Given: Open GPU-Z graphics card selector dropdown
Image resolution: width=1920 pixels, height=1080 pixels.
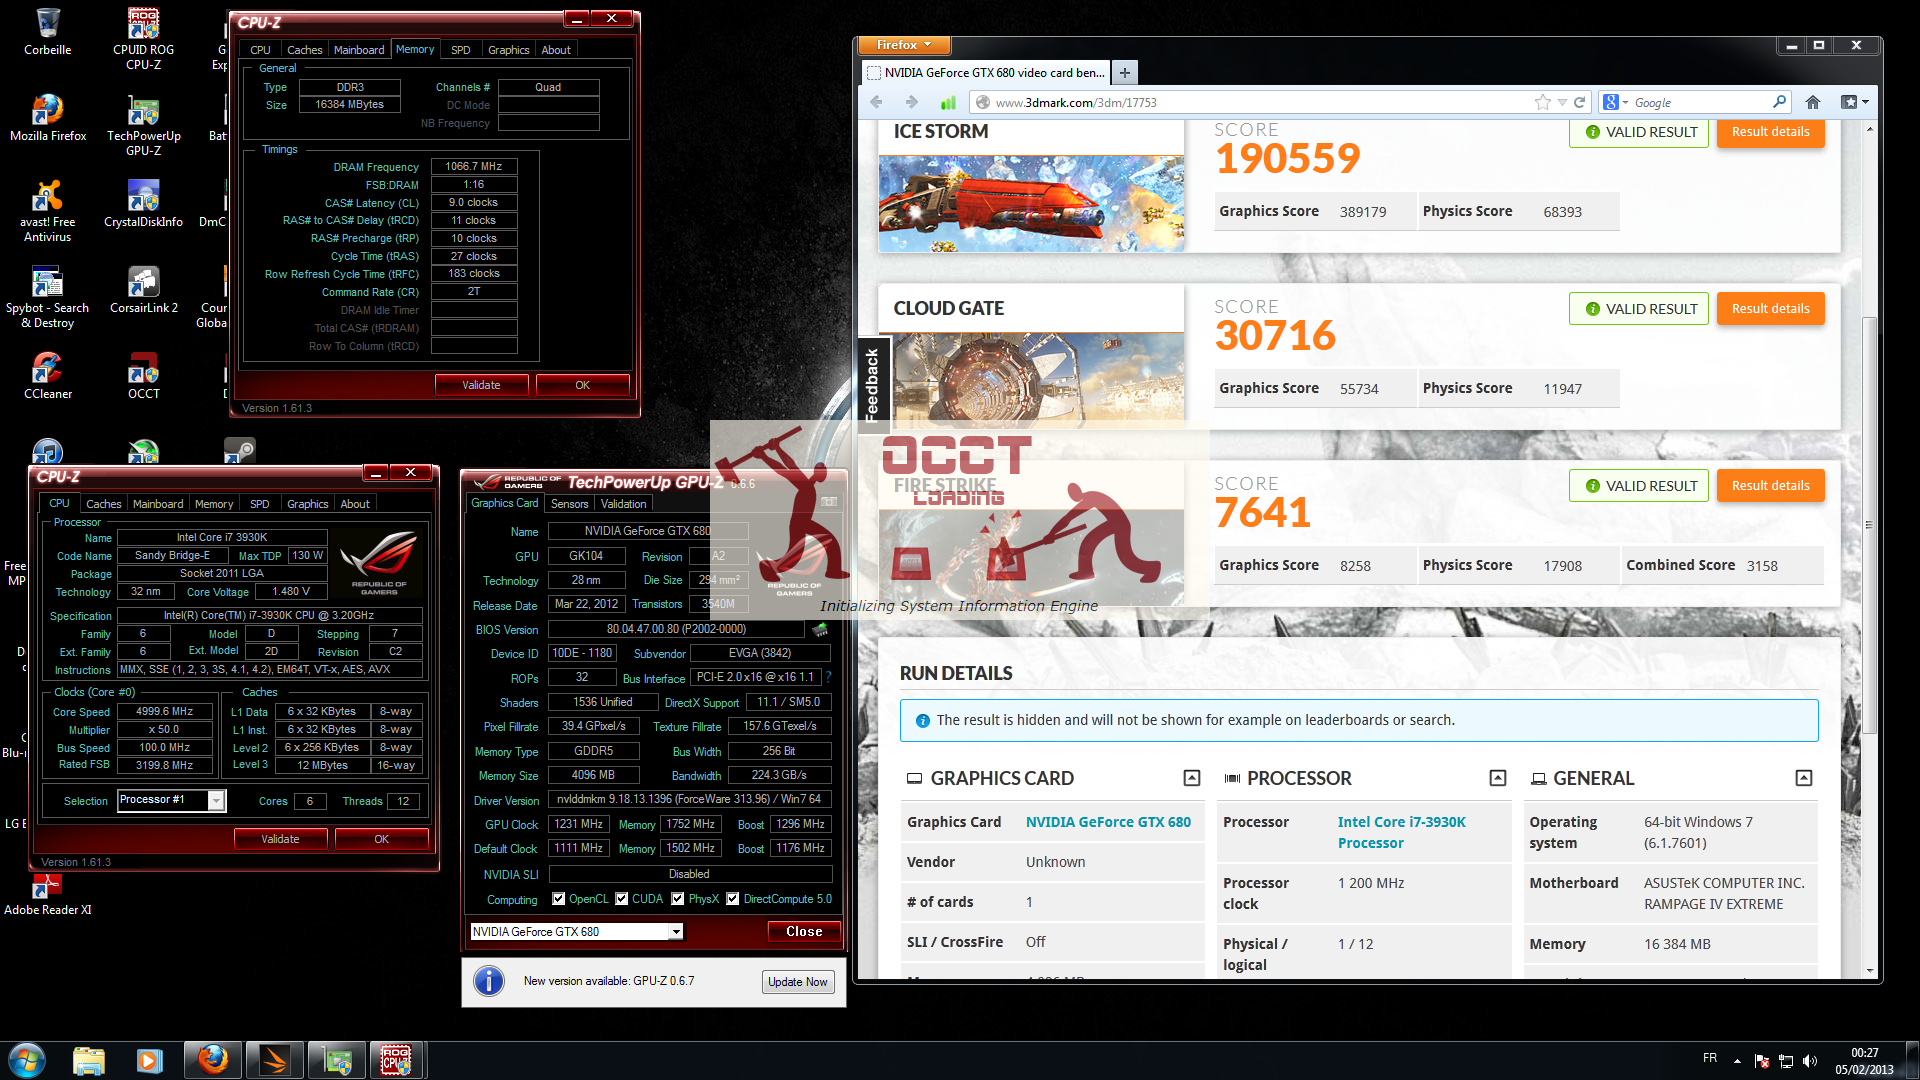Looking at the screenshot, I should click(676, 932).
